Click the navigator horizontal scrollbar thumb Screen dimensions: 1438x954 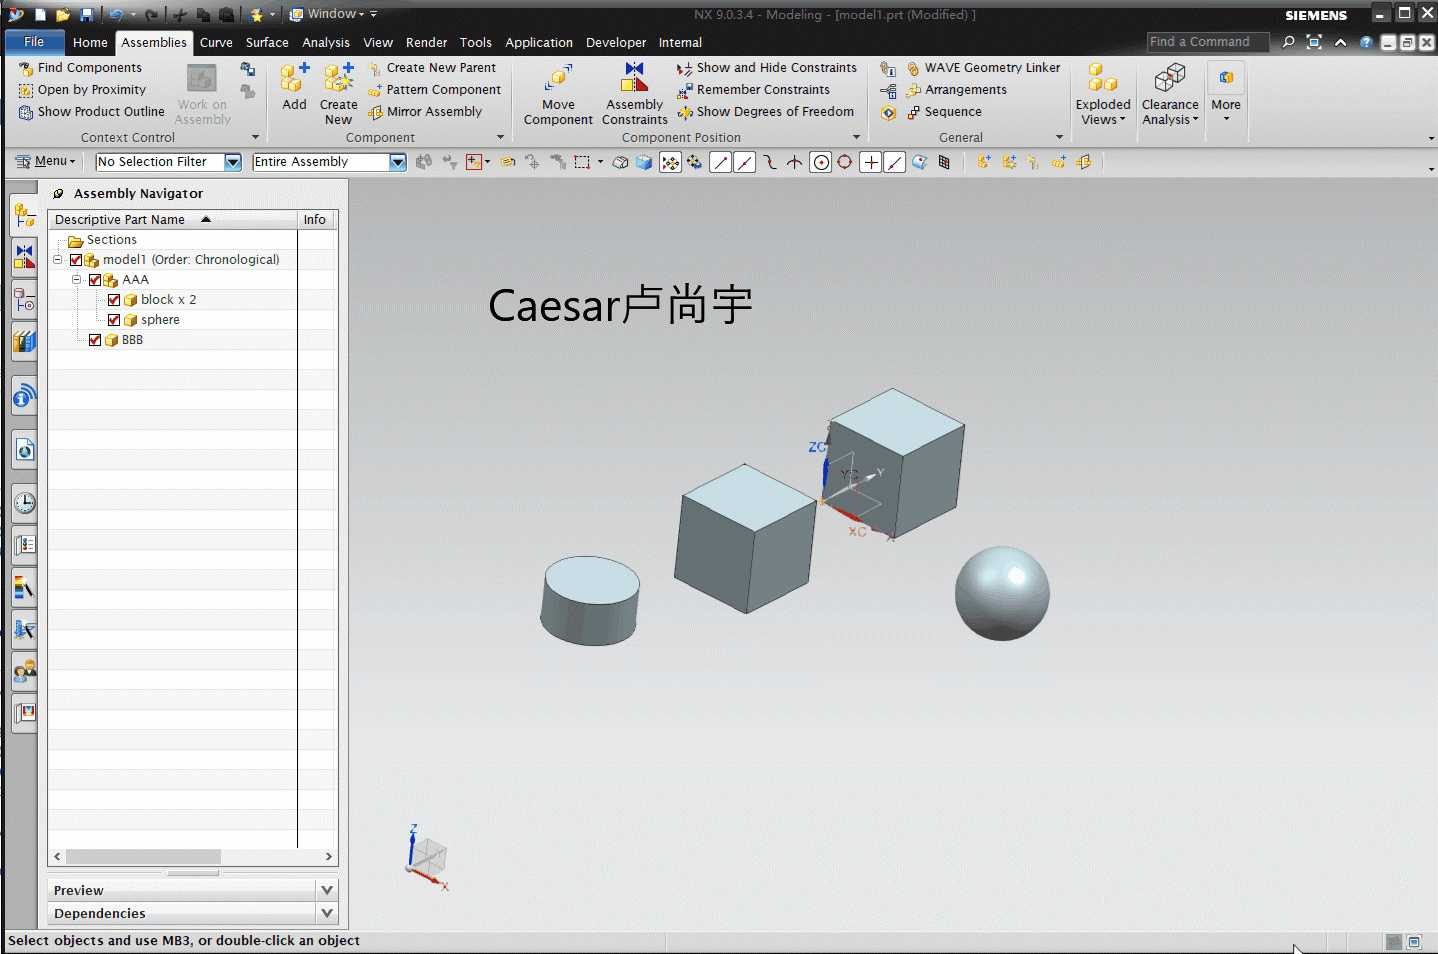pyautogui.click(x=143, y=857)
